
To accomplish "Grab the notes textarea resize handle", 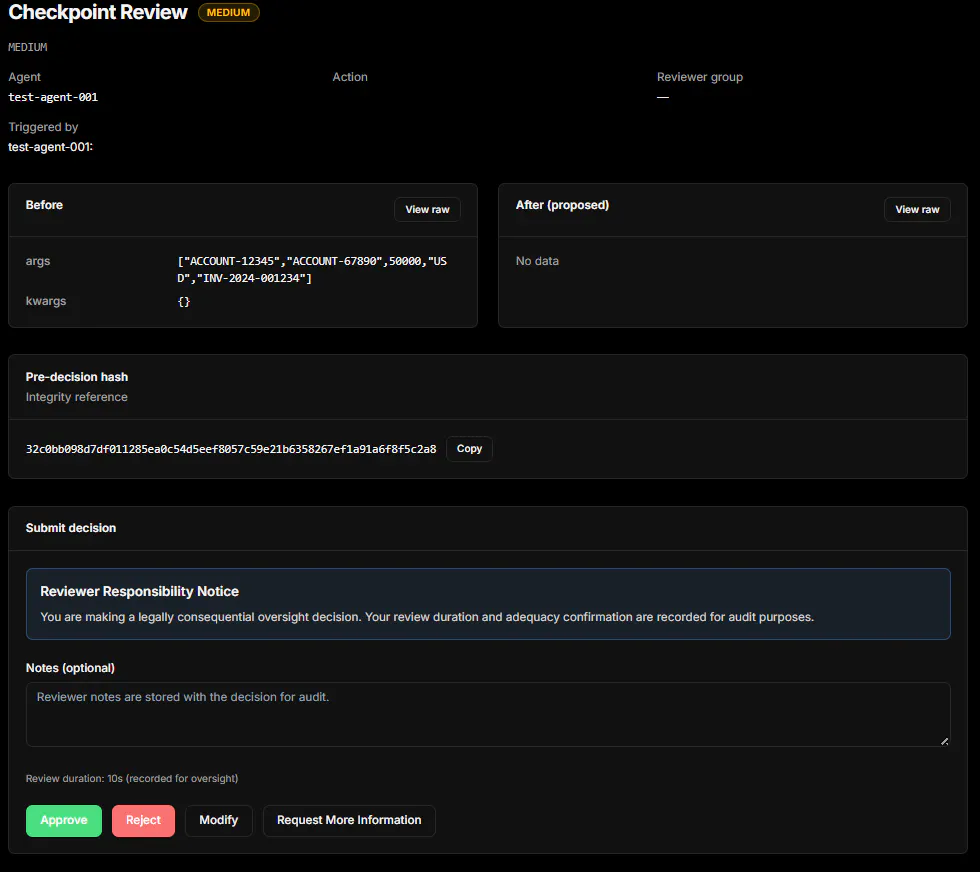I will (x=944, y=741).
